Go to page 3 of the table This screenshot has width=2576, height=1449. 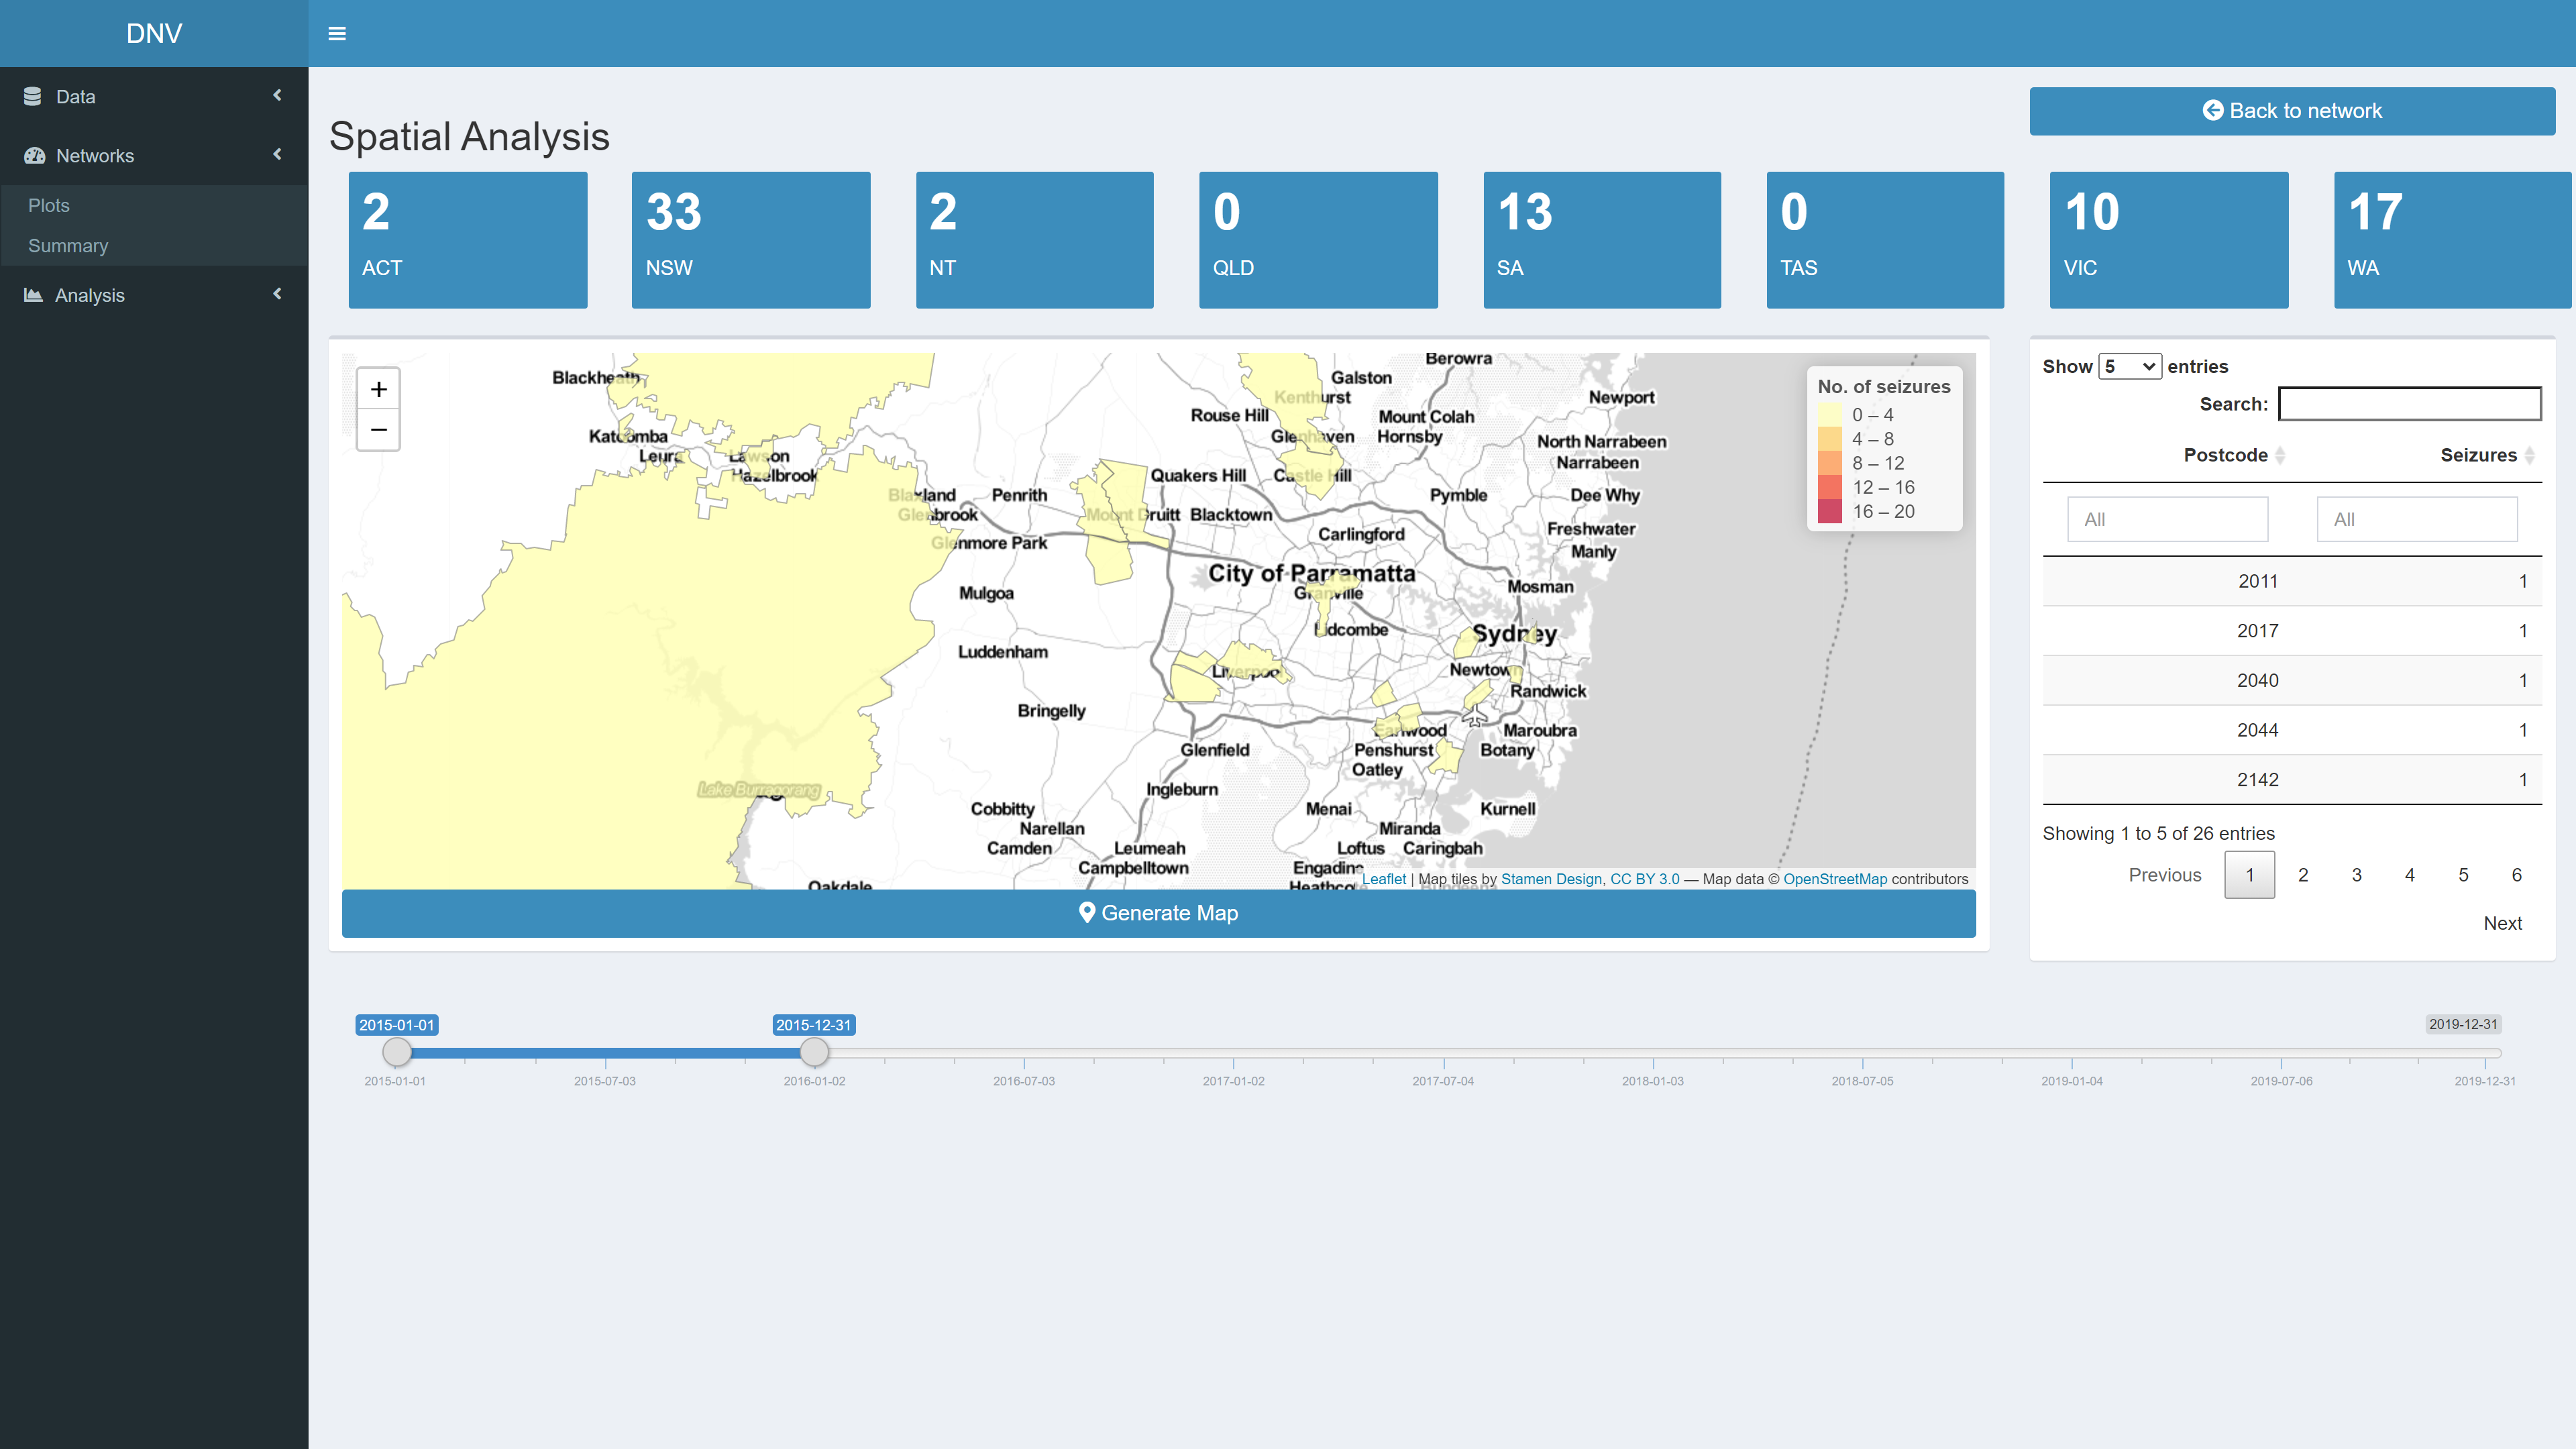tap(2356, 875)
